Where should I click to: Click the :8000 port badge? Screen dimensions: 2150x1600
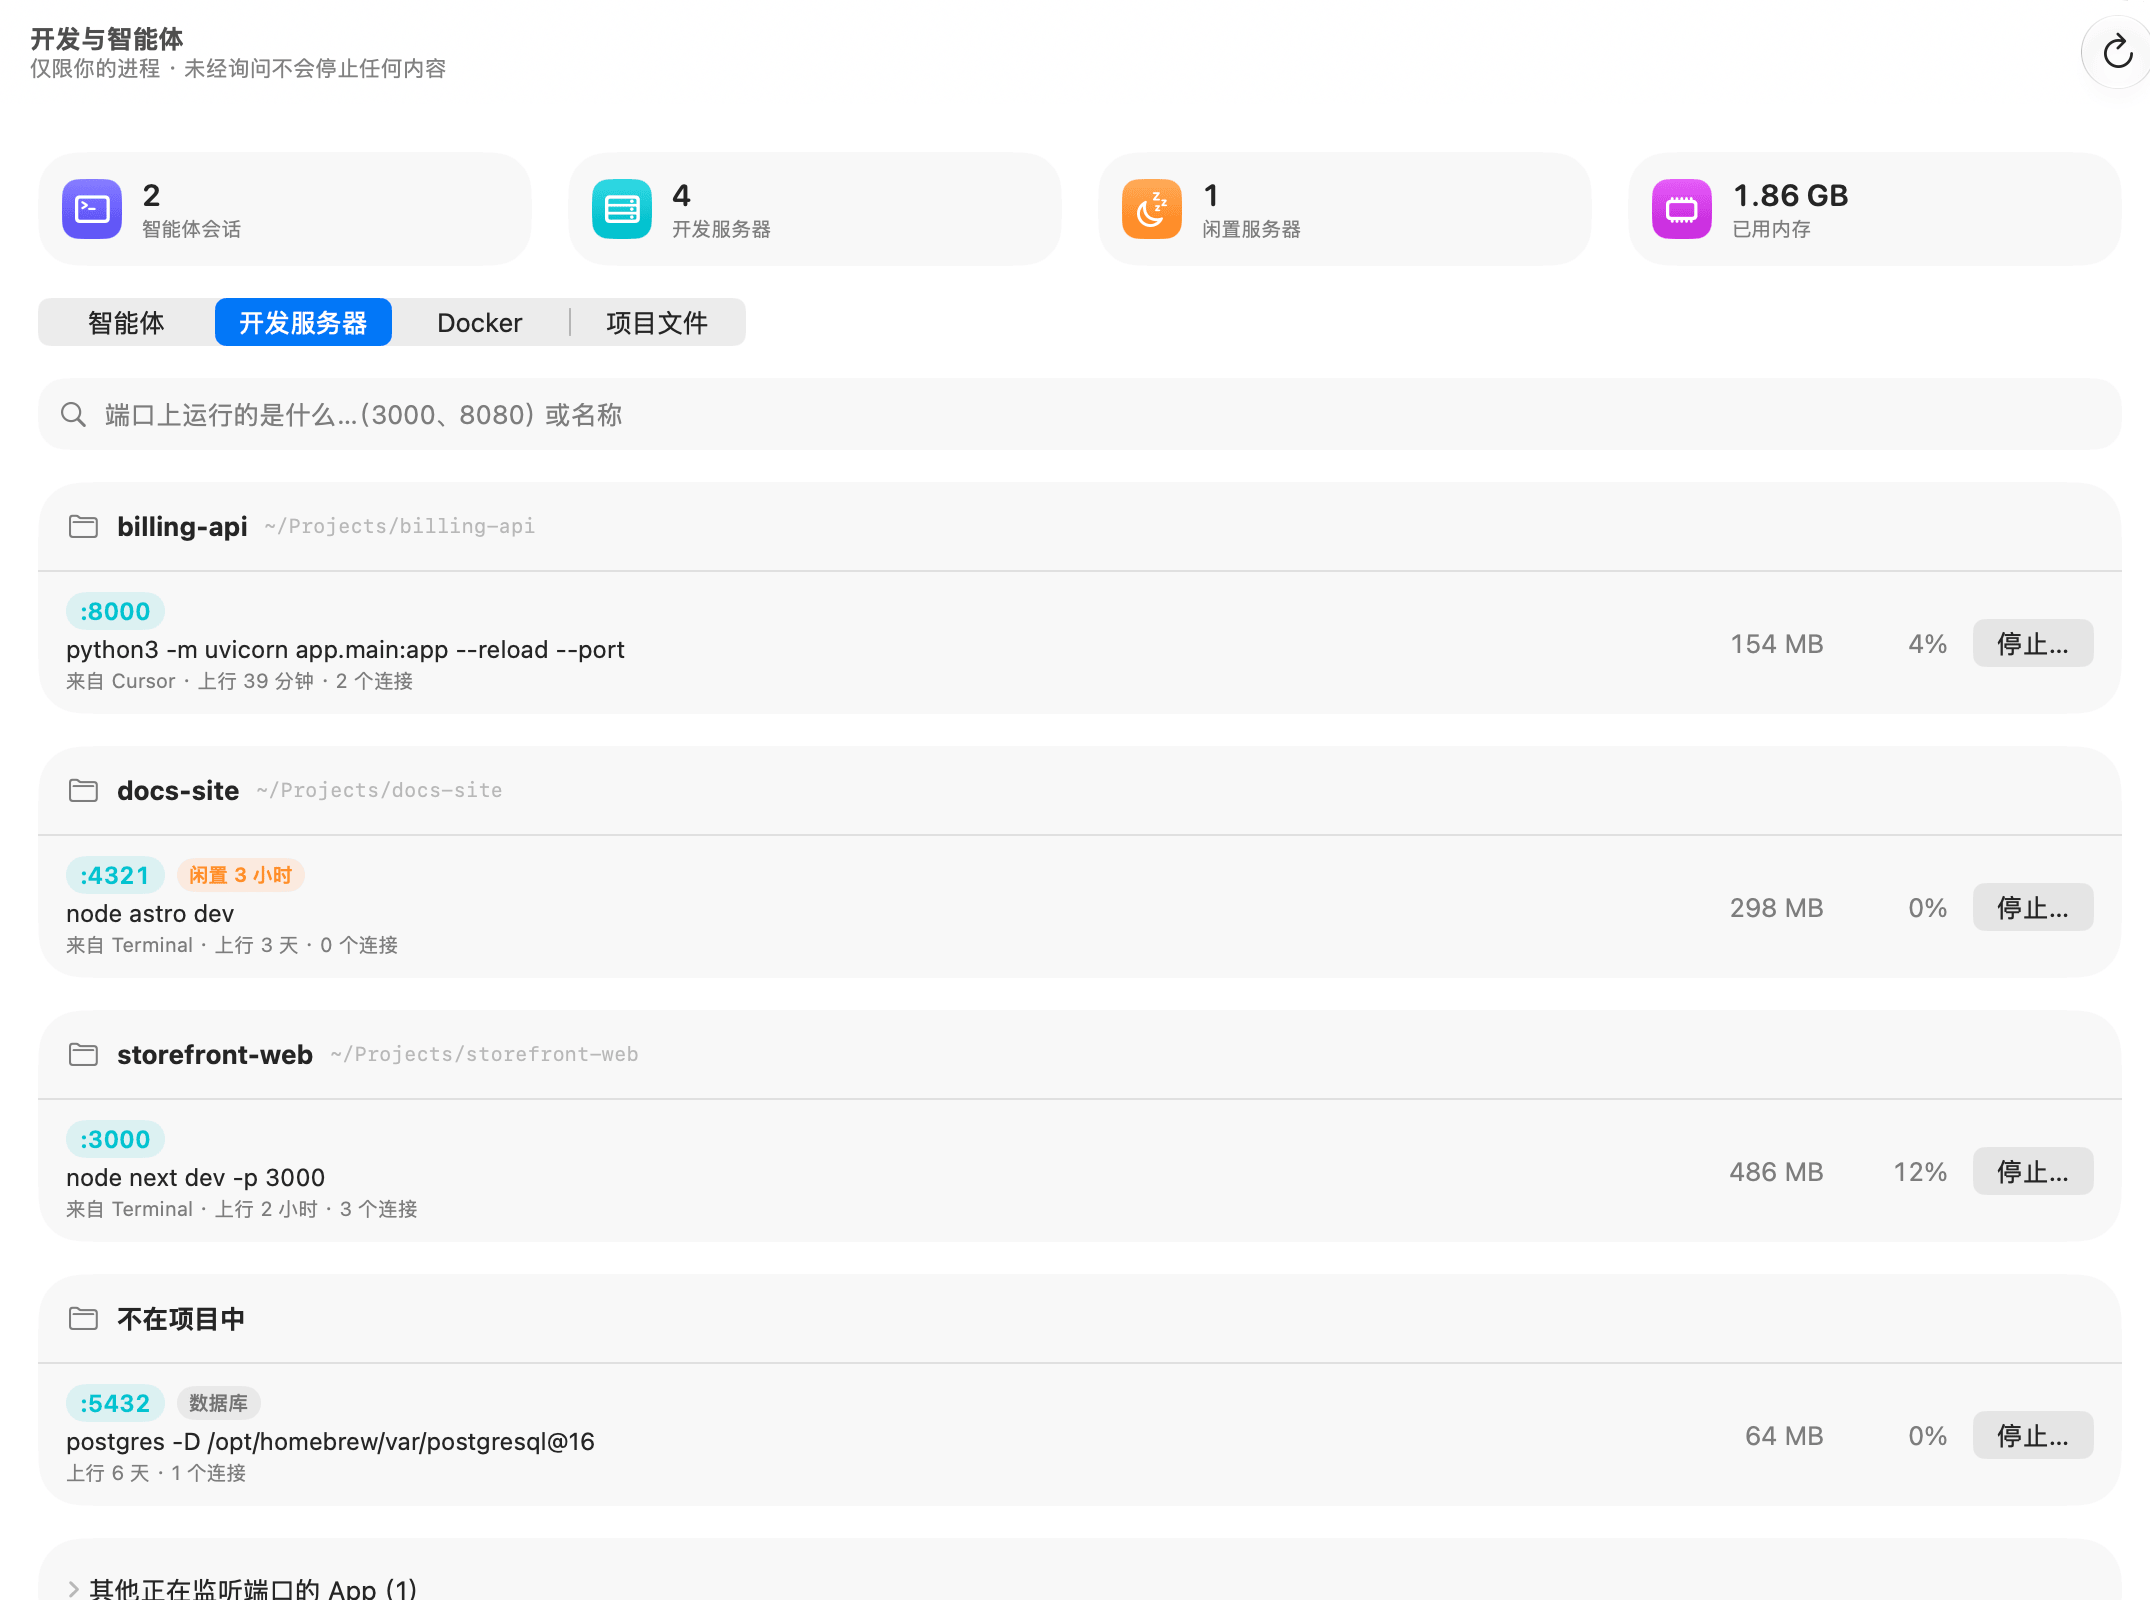click(x=115, y=611)
